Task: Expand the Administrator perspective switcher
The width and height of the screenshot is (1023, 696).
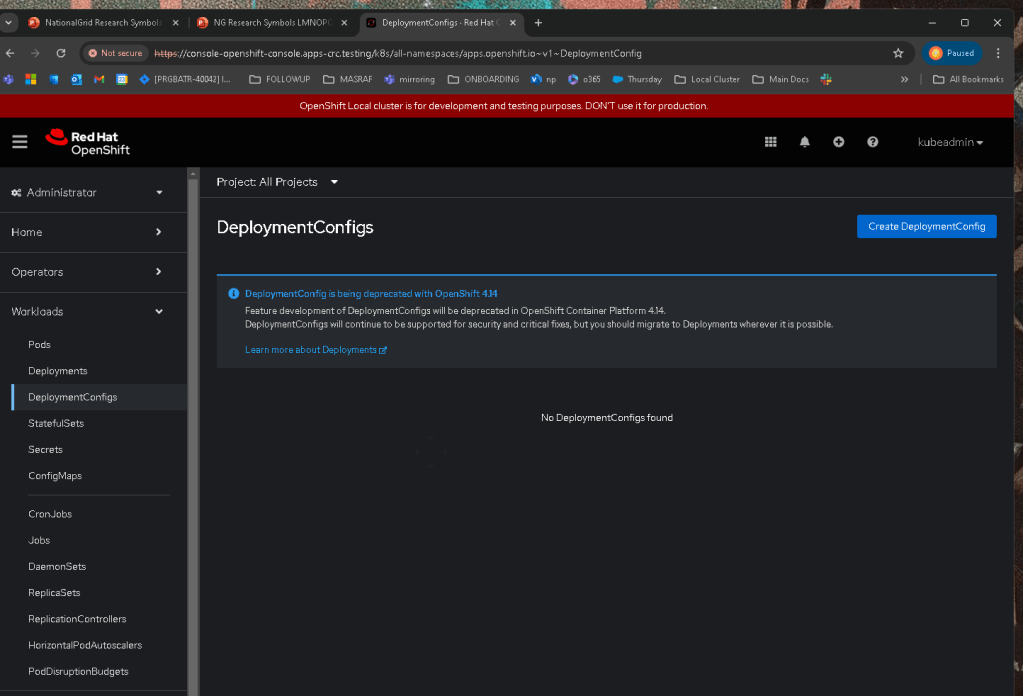Action: 87,192
